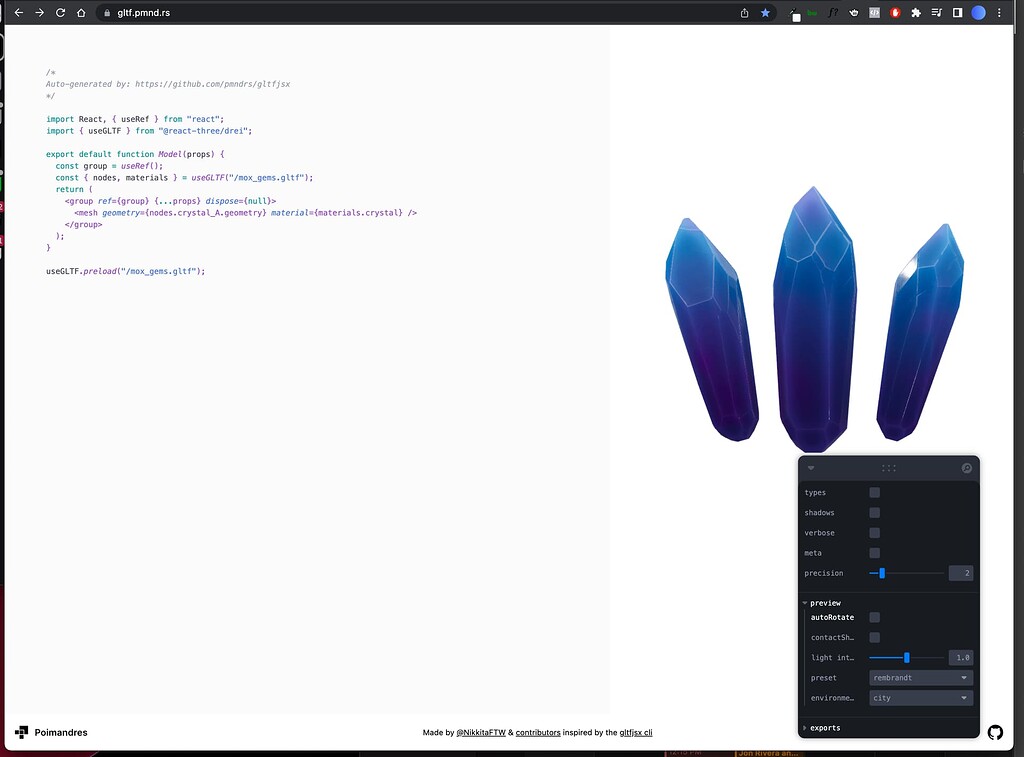Click the @NikkitaFTW link in the footer
Viewport: 1024px width, 757px height.
coord(481,732)
